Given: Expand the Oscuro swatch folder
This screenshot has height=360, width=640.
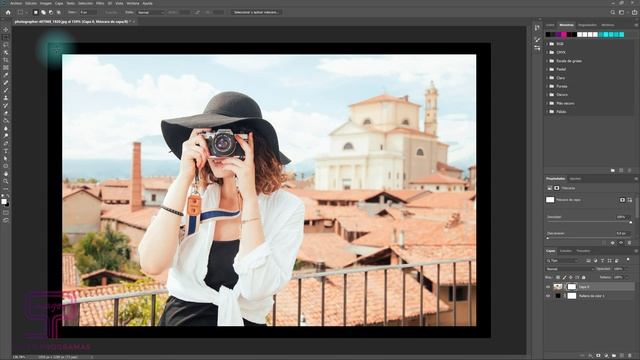Looking at the screenshot, I should 547,95.
